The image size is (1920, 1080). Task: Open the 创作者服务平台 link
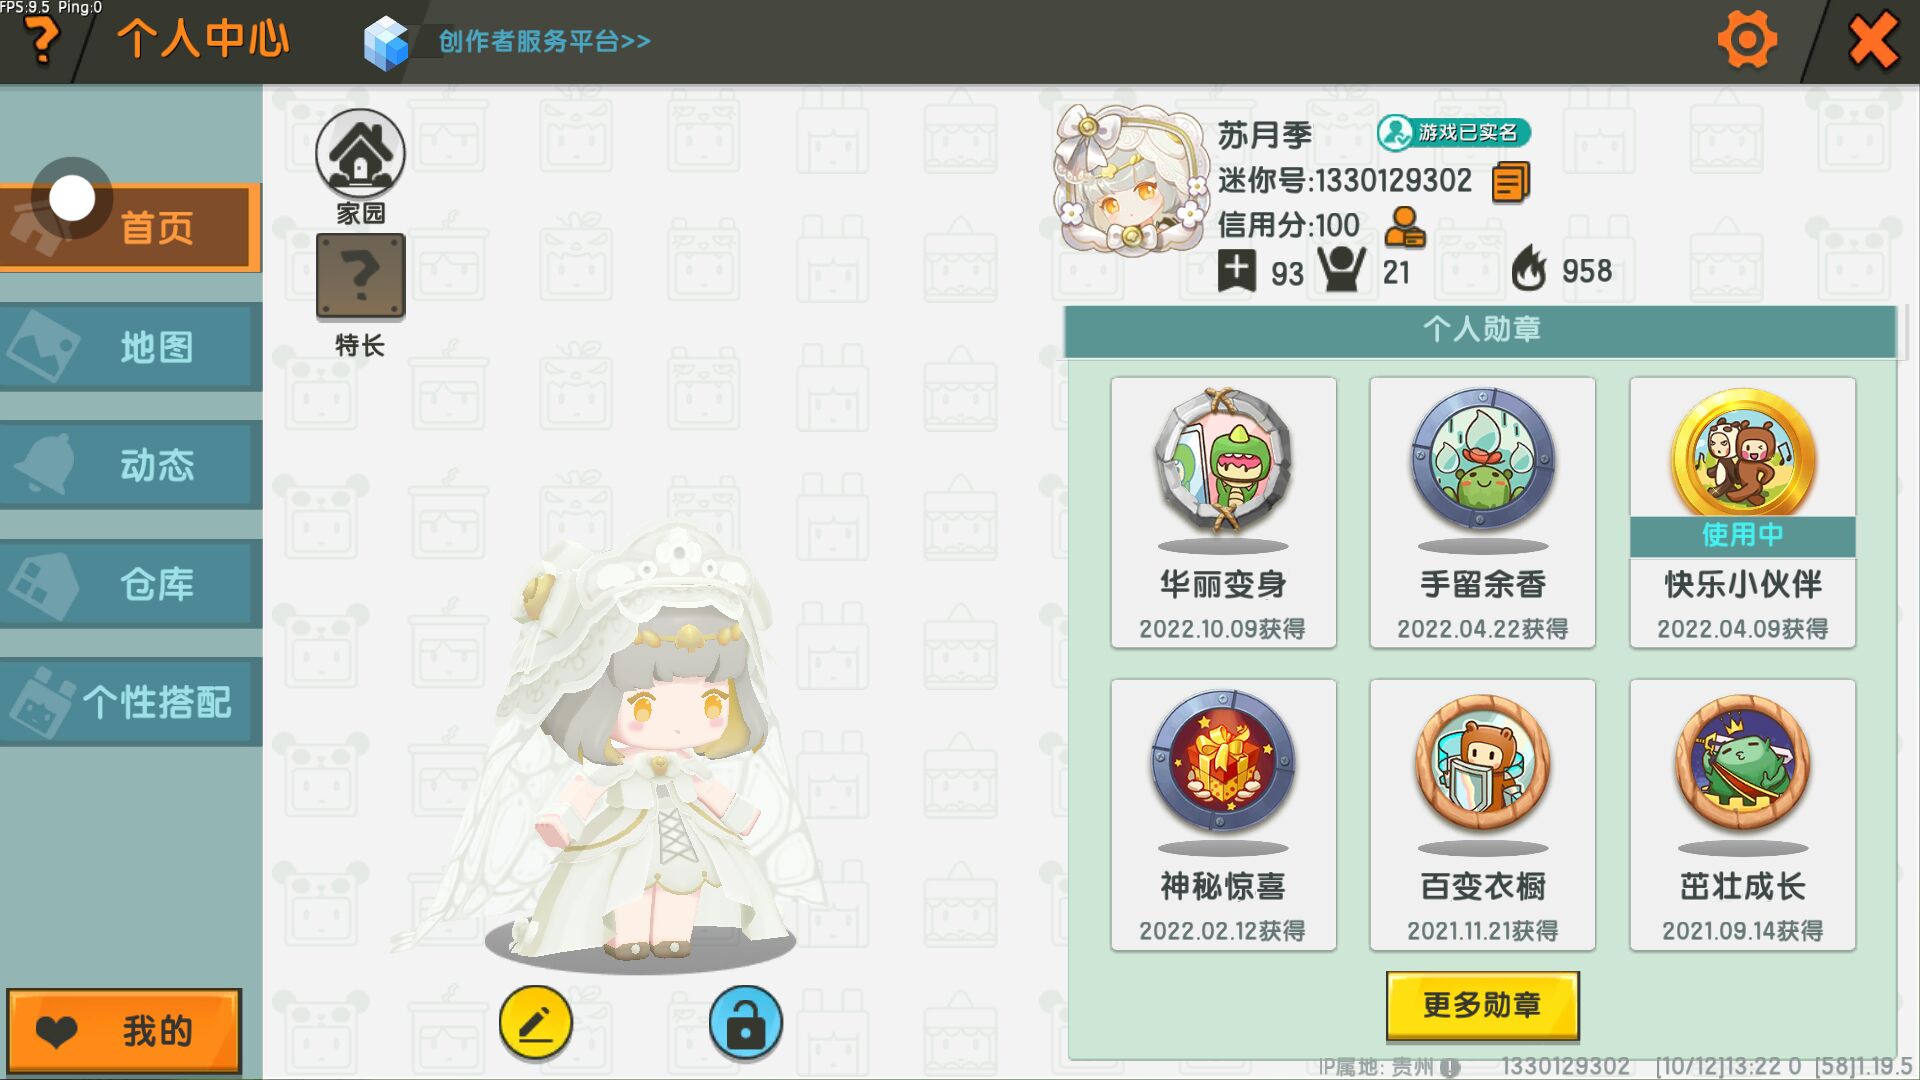(544, 41)
